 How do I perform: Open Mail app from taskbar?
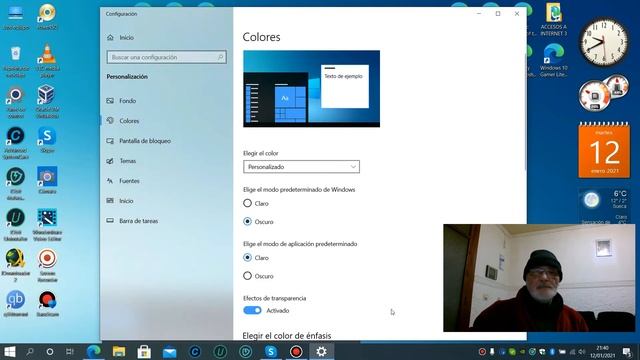point(169,351)
